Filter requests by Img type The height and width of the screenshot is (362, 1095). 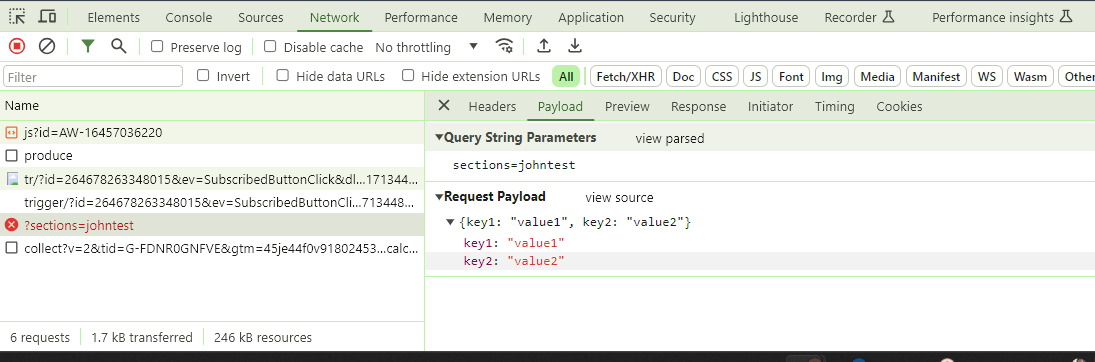pyautogui.click(x=832, y=76)
